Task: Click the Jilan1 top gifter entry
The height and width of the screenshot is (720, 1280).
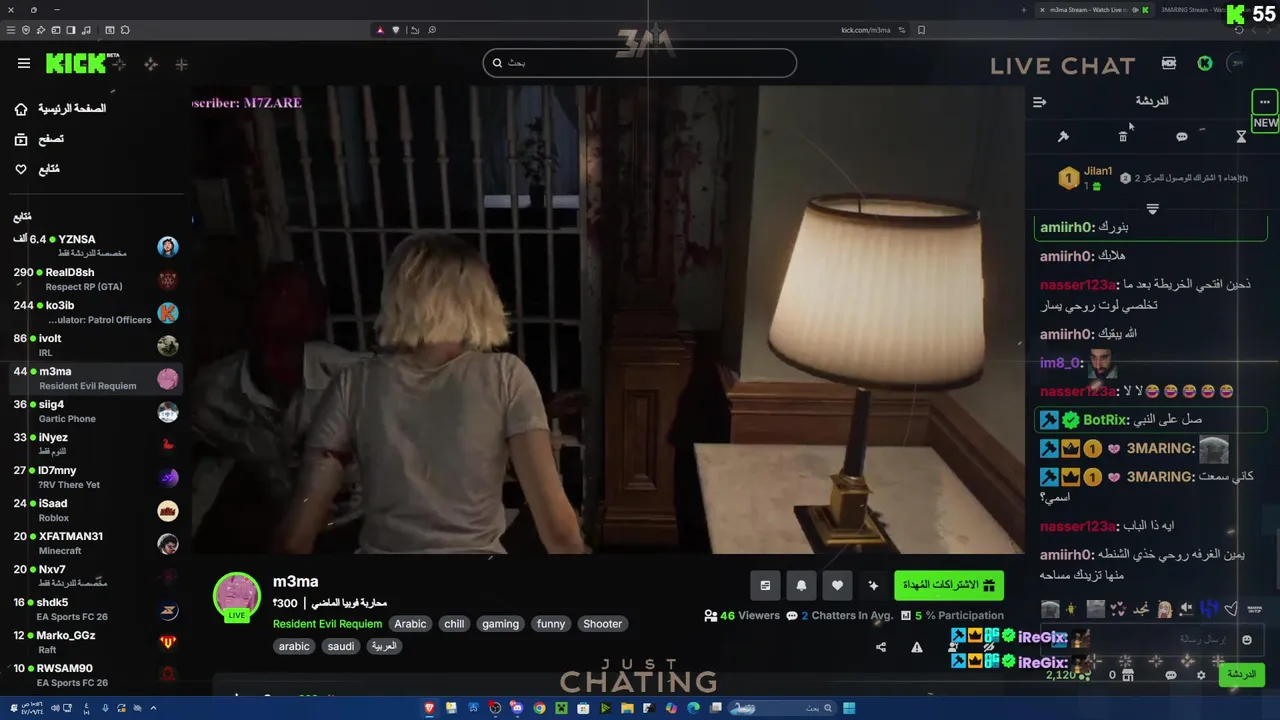Action: [x=1086, y=178]
